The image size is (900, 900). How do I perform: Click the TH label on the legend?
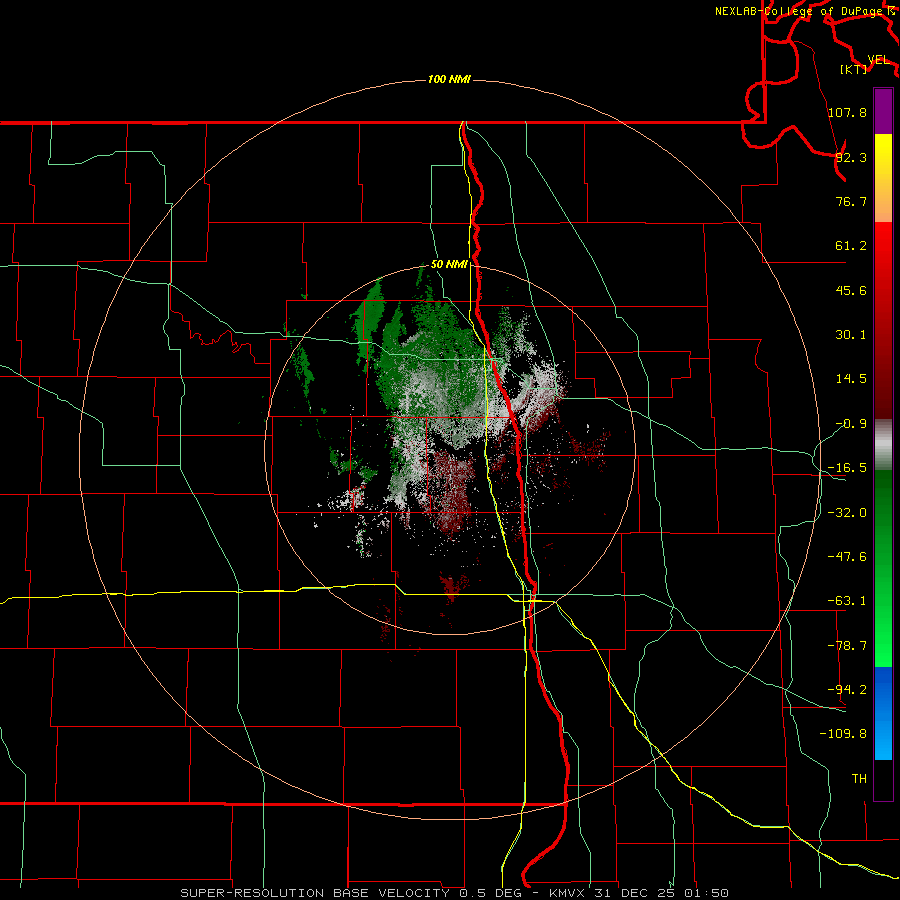859,778
